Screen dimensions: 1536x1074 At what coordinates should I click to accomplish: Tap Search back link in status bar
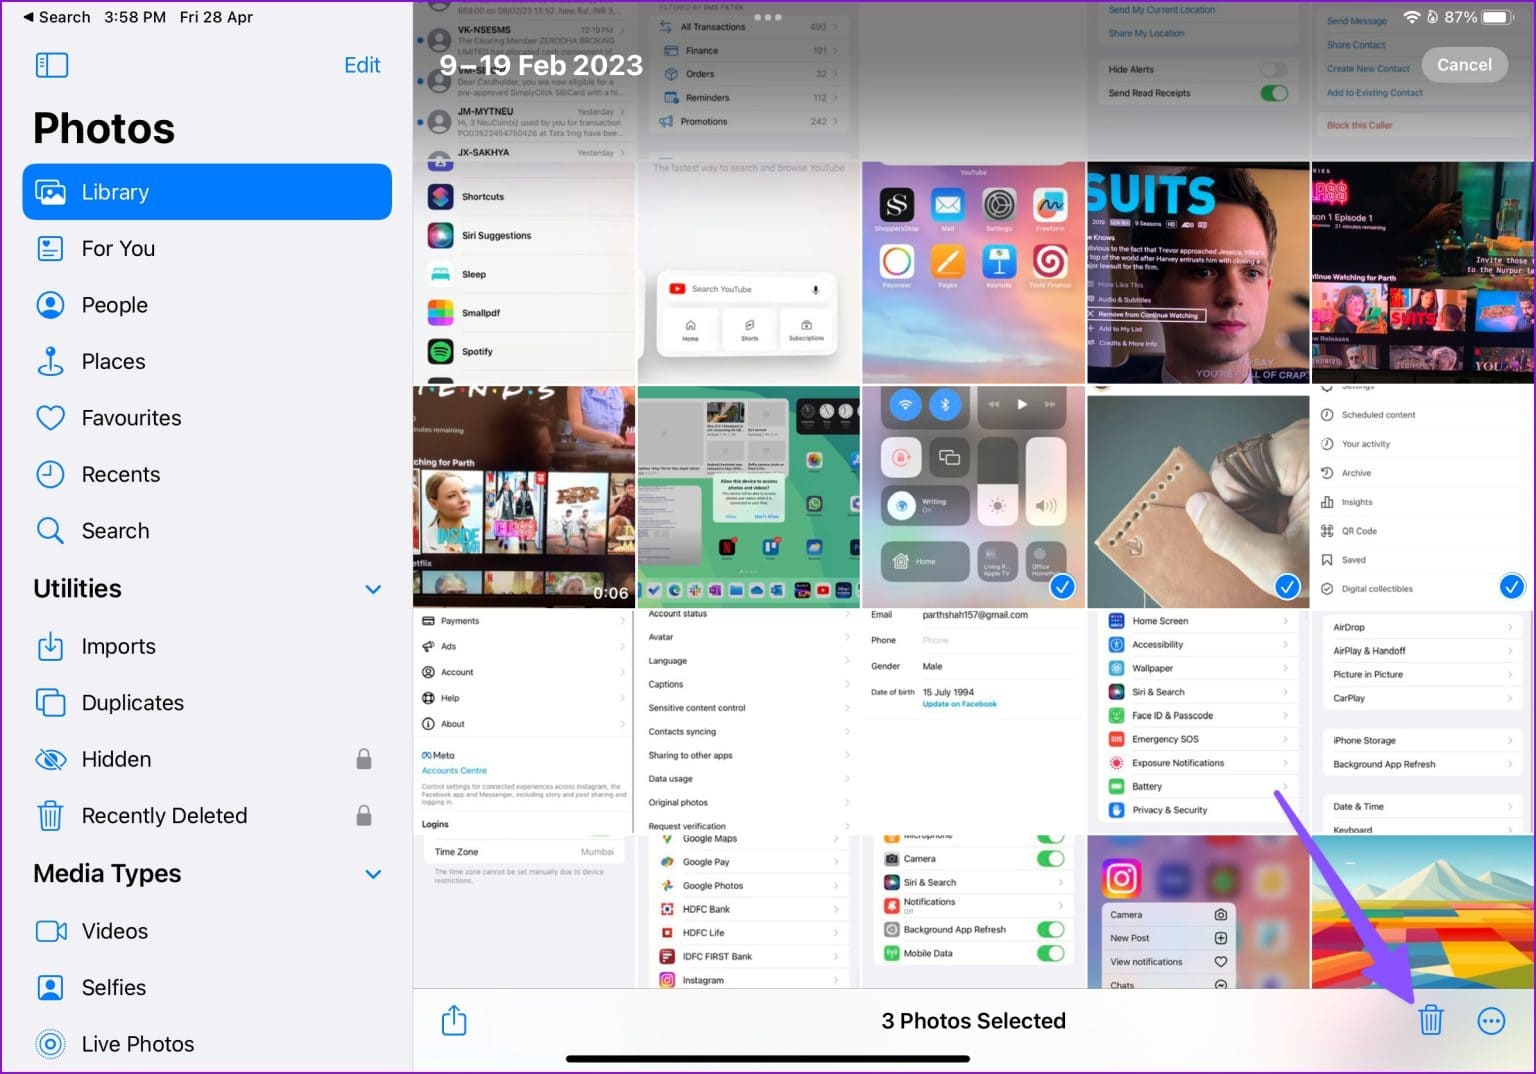pyautogui.click(x=57, y=17)
